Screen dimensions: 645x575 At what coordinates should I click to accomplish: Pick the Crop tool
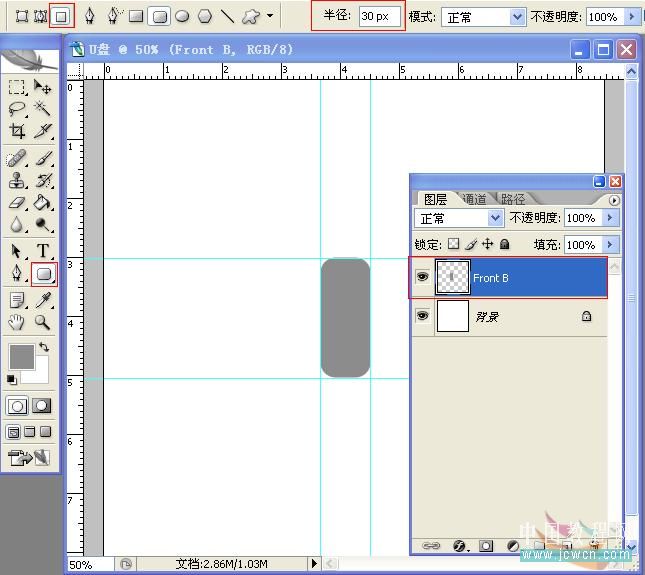(x=17, y=131)
